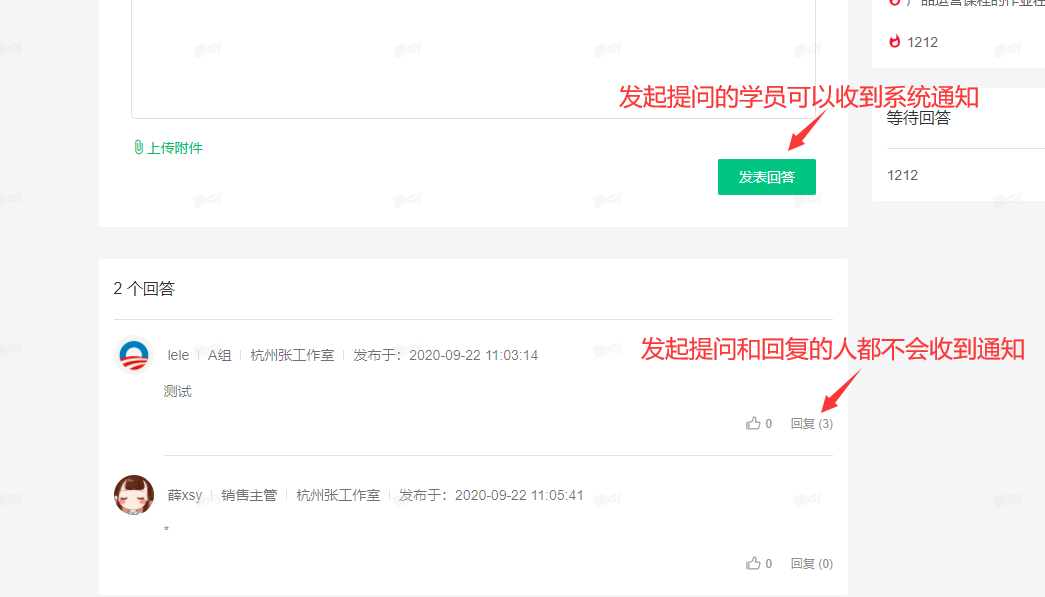Click inside the answer text area

473,59
